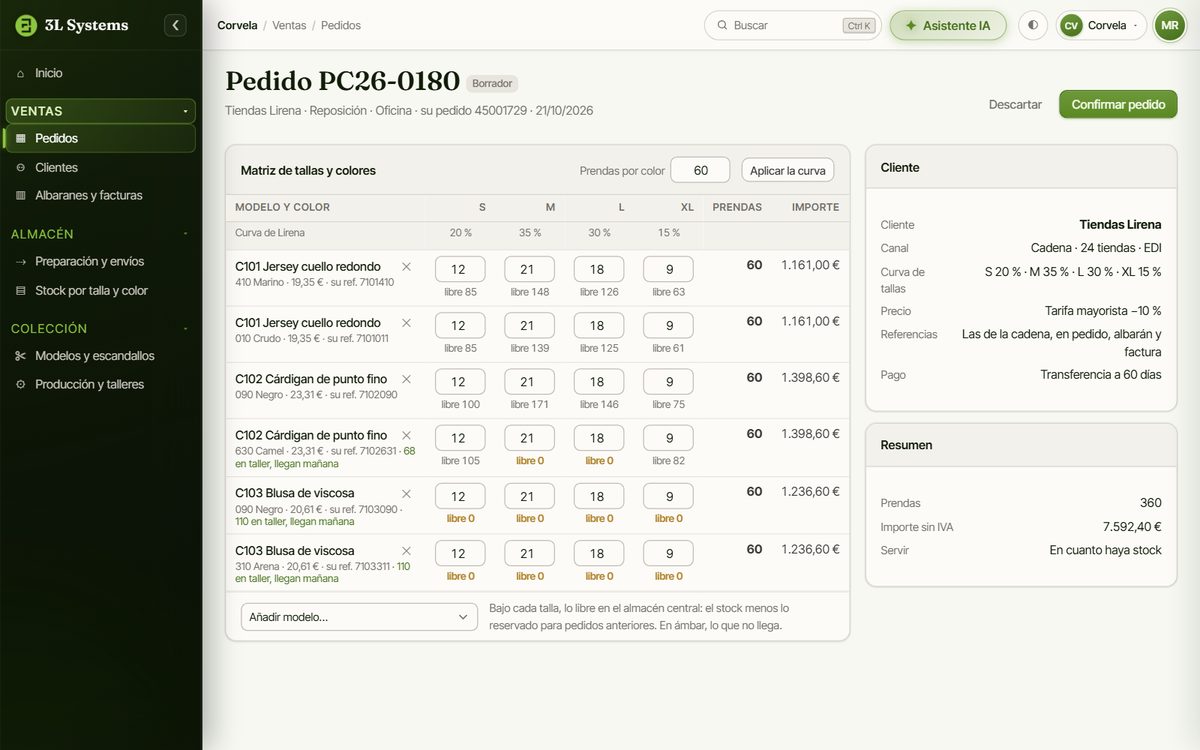Image resolution: width=1200 pixels, height=750 pixels.
Task: Go to Inicio in the sidebar
Action: tap(101, 73)
